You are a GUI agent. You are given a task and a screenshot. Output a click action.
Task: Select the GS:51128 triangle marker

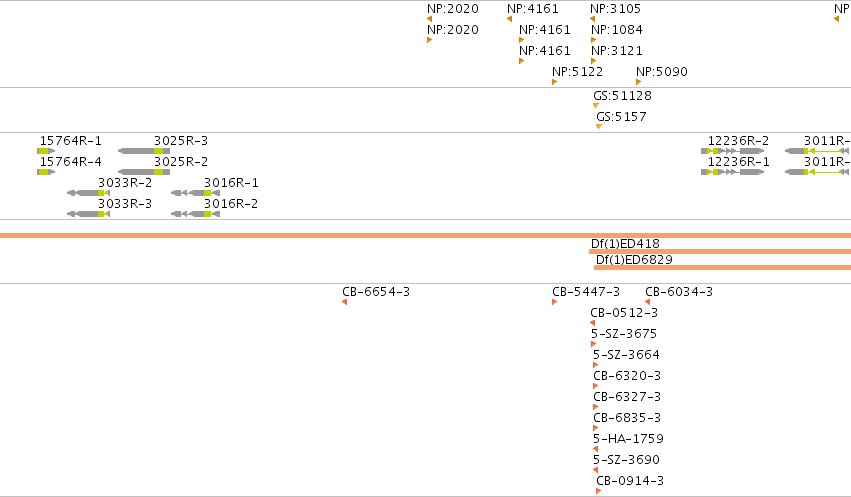(x=596, y=106)
